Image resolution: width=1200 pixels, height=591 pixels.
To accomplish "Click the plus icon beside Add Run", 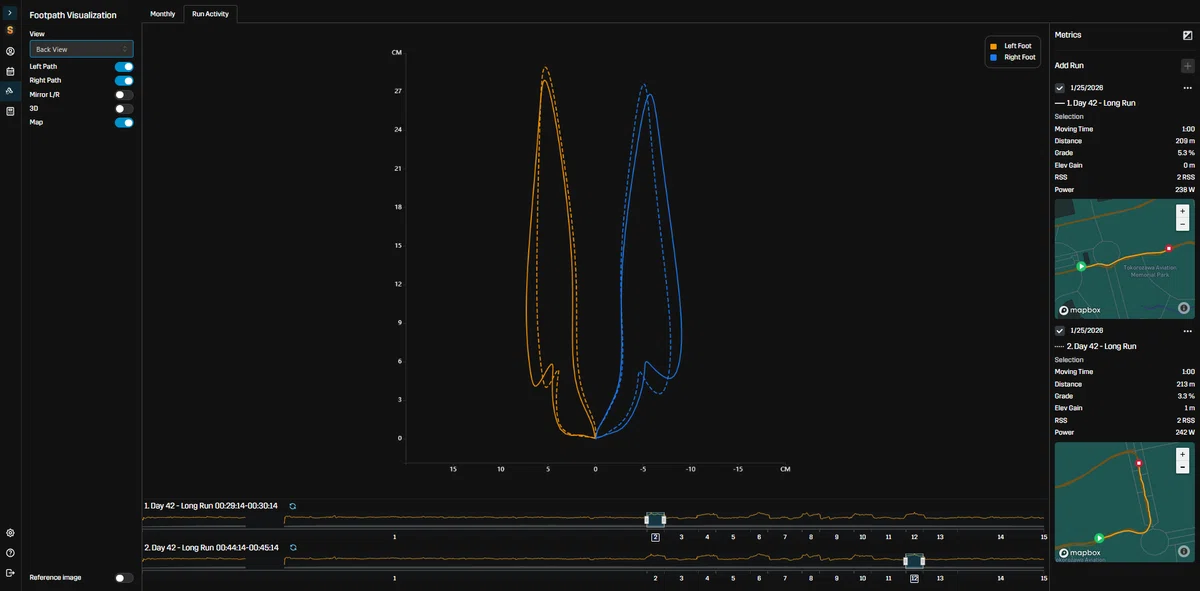I will (x=1188, y=66).
